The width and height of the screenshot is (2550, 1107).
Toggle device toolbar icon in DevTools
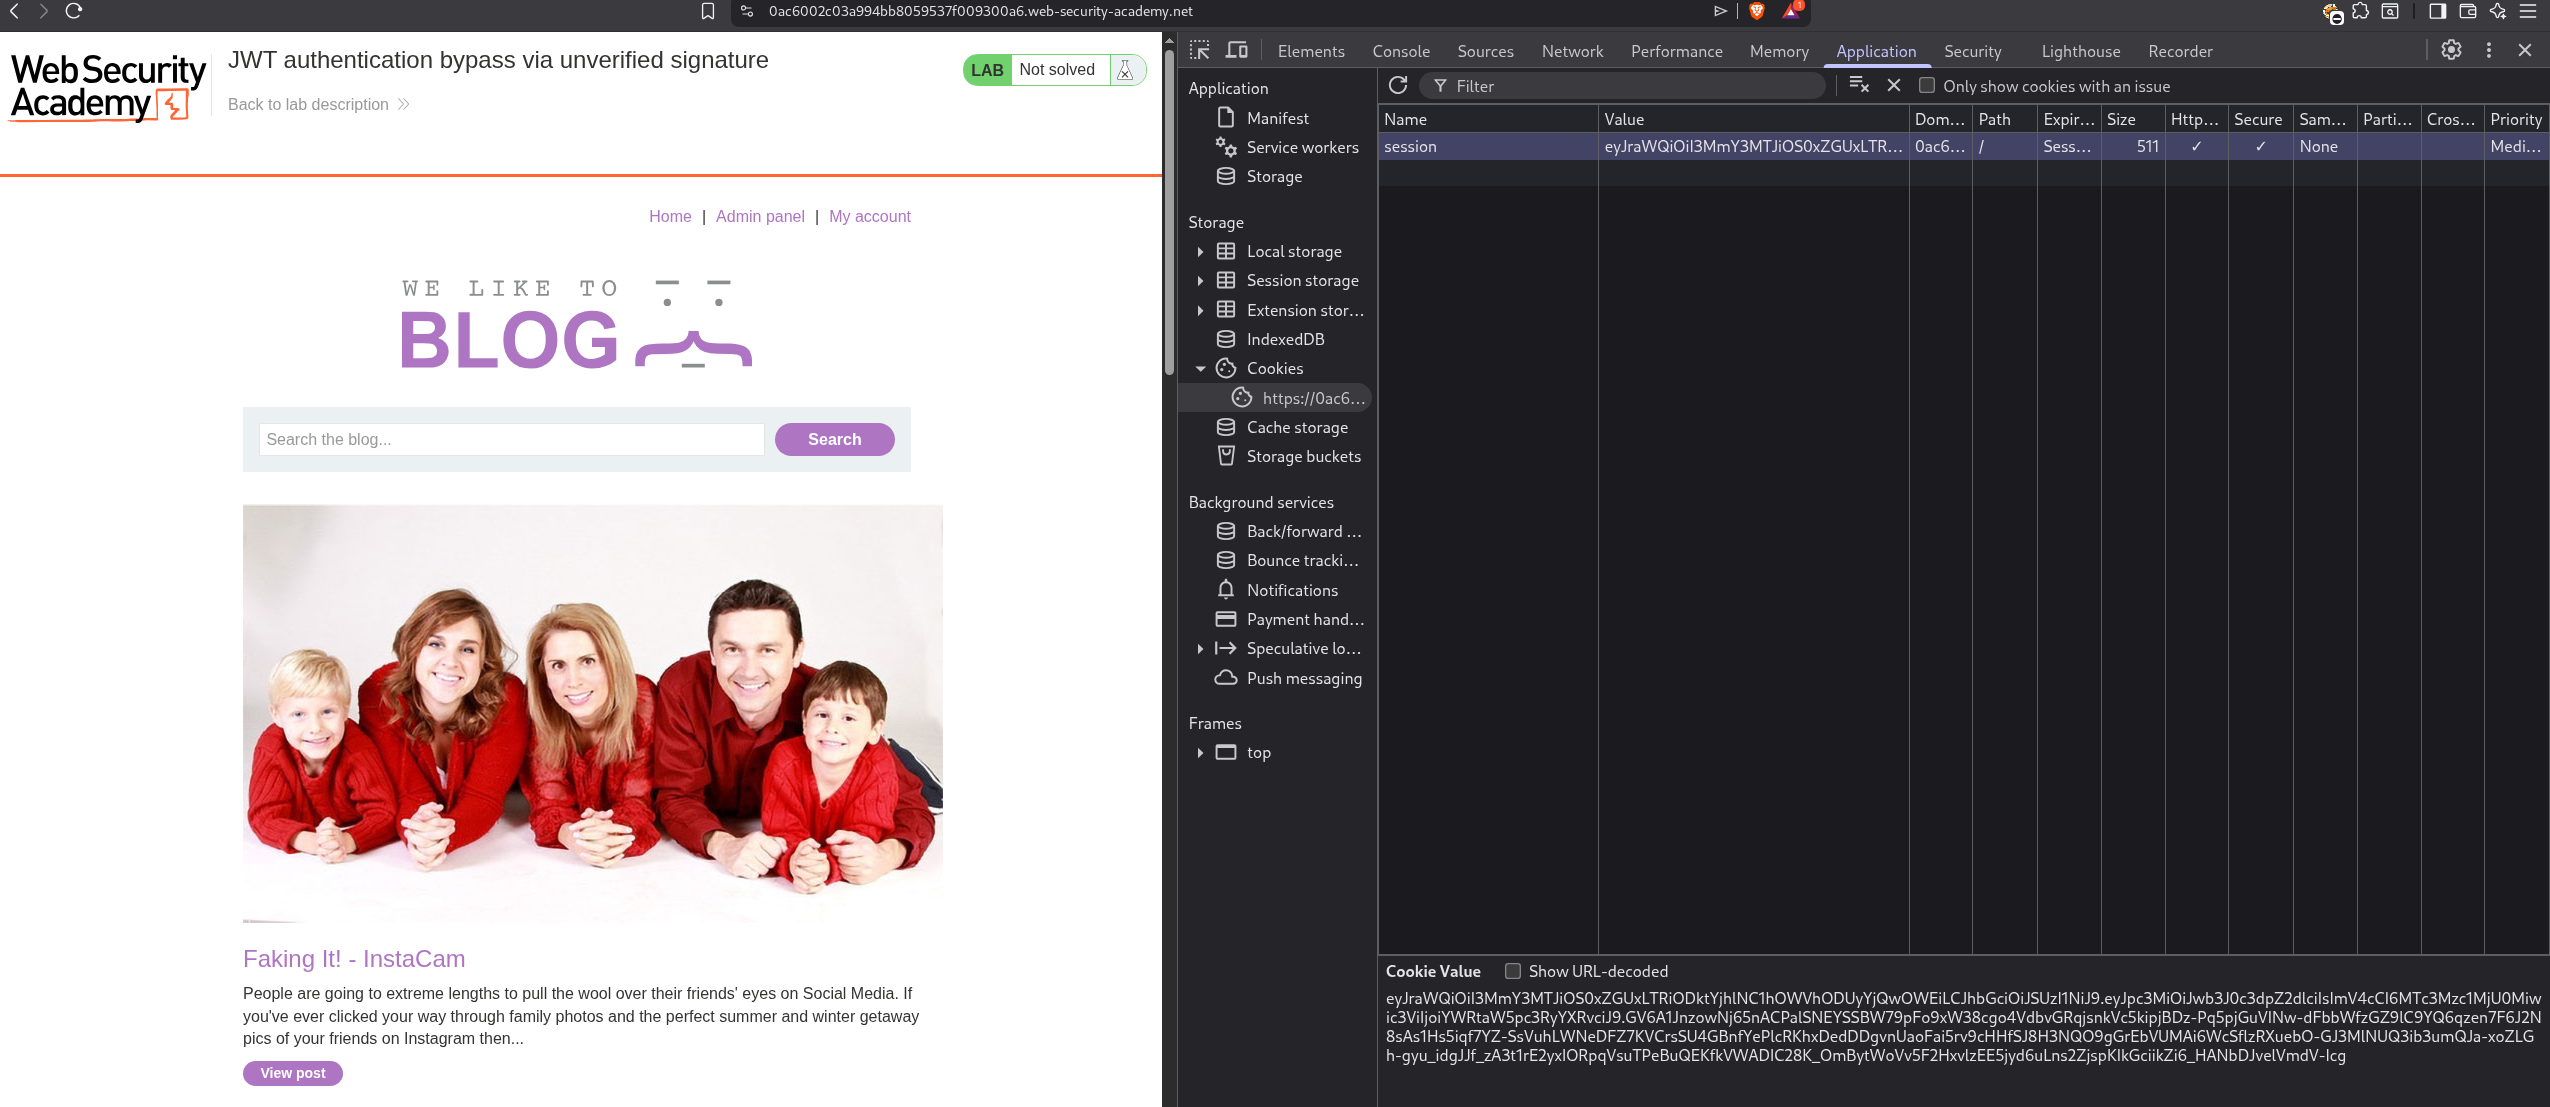click(x=1237, y=50)
